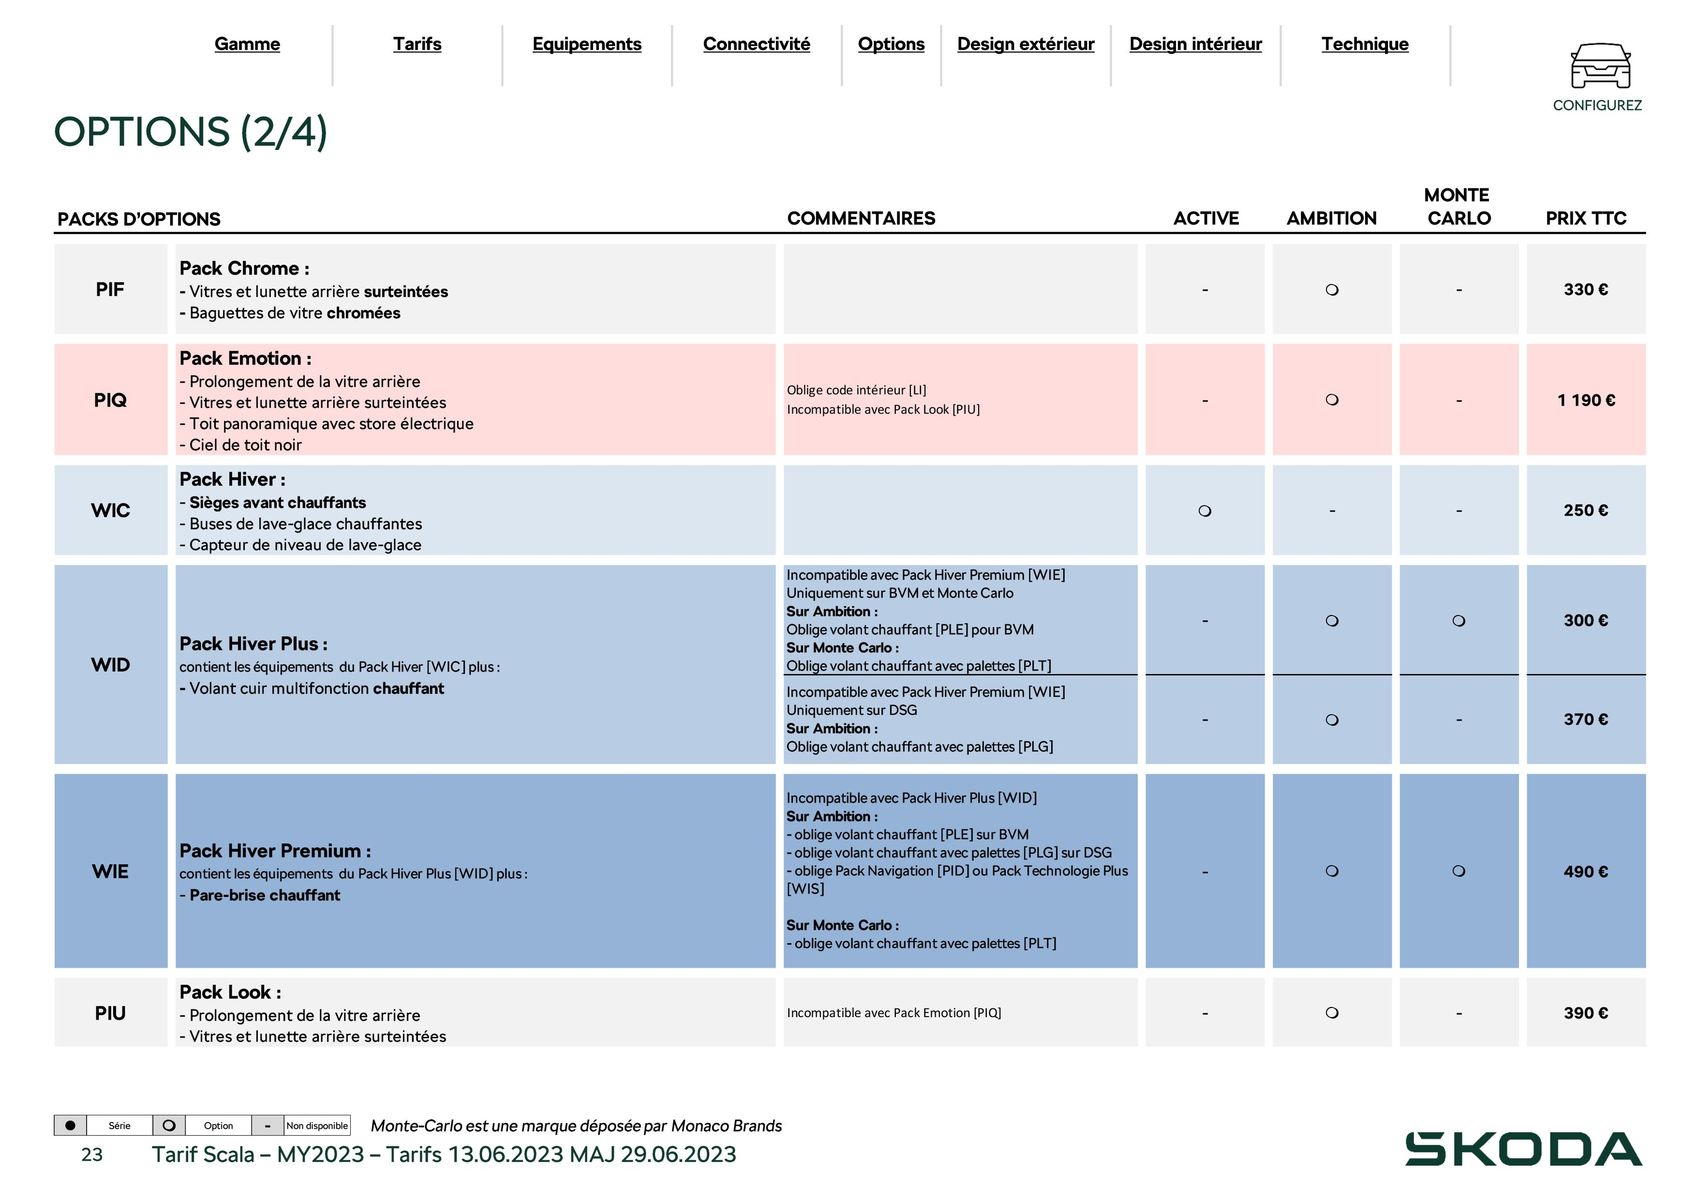The image size is (1697, 1200).
Task: Click the OPTIONS (2/4) page heading
Action: coord(191,132)
